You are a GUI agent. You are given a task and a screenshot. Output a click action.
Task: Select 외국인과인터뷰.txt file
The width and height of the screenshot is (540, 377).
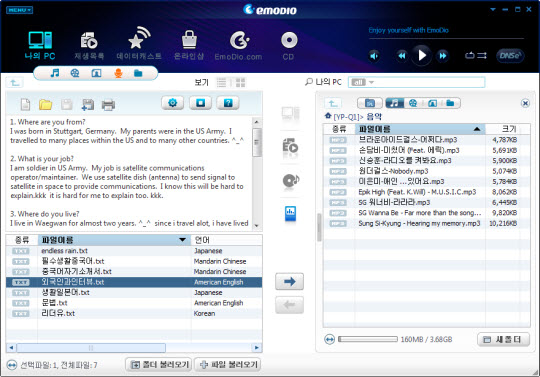134,282
